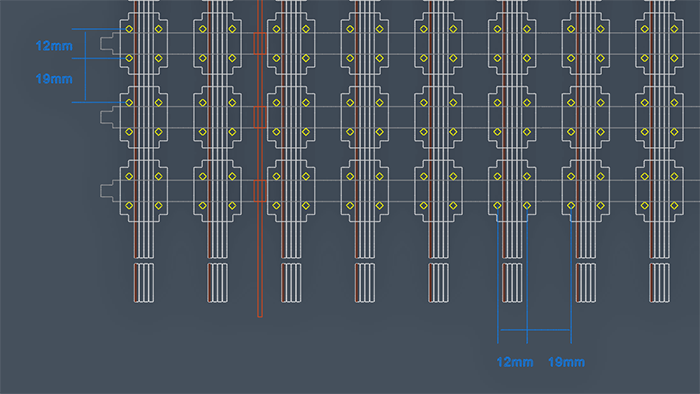The image size is (700, 394).
Task: Select the middle-row connector tab left of first column
Action: pos(110,117)
